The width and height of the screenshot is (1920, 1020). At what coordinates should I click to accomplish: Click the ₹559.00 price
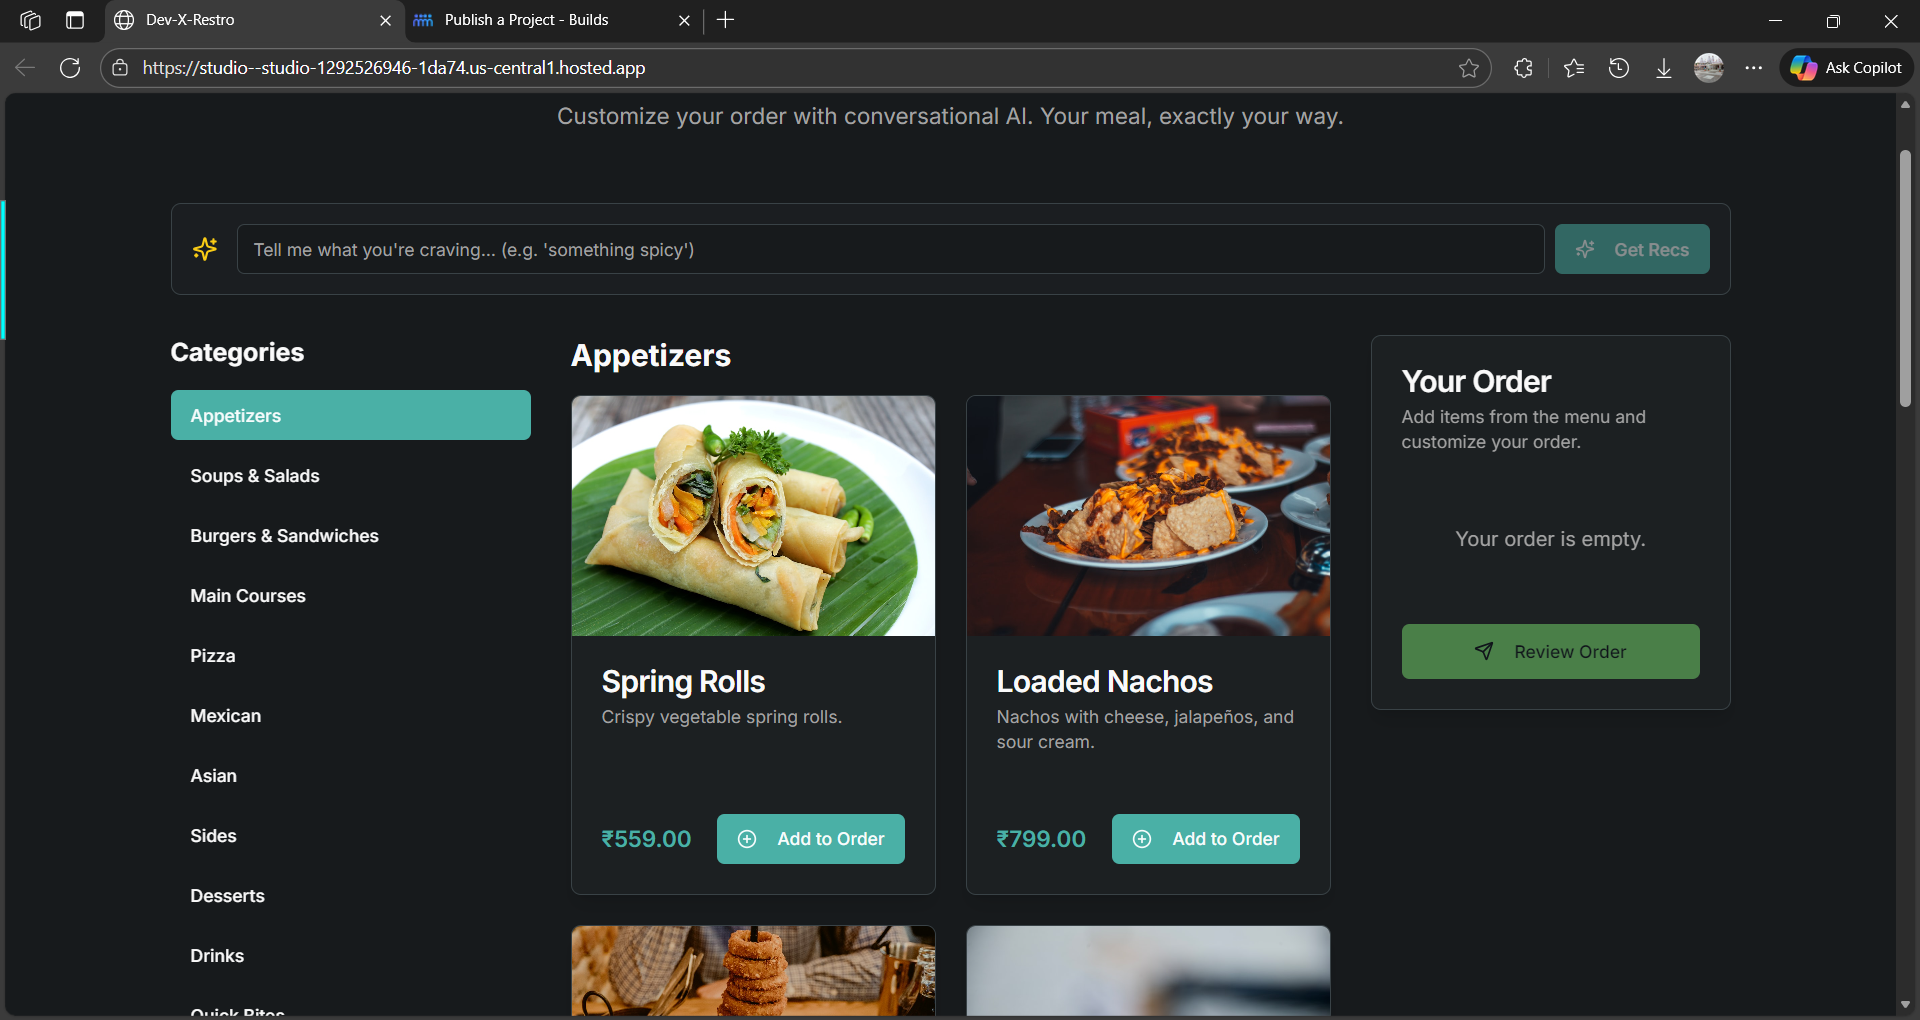click(x=646, y=839)
